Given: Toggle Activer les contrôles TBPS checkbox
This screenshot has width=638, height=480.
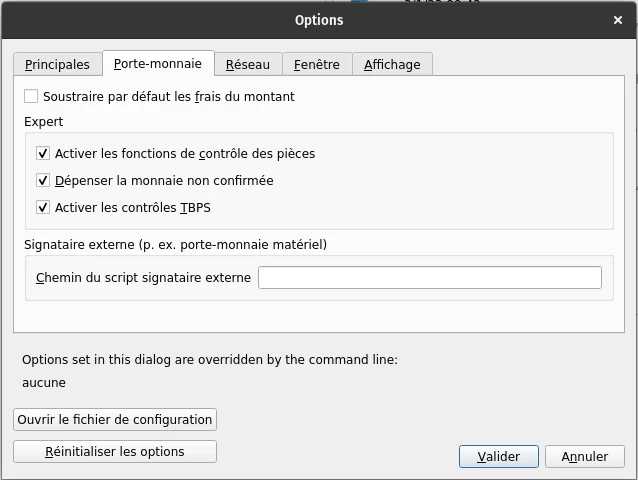Looking at the screenshot, I should pyautogui.click(x=43, y=208).
